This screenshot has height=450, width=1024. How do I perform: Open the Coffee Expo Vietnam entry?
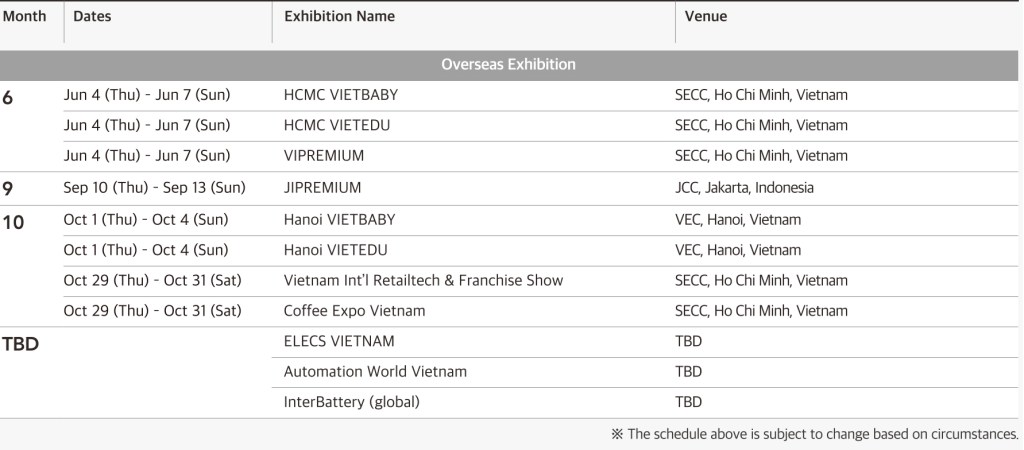tap(354, 311)
